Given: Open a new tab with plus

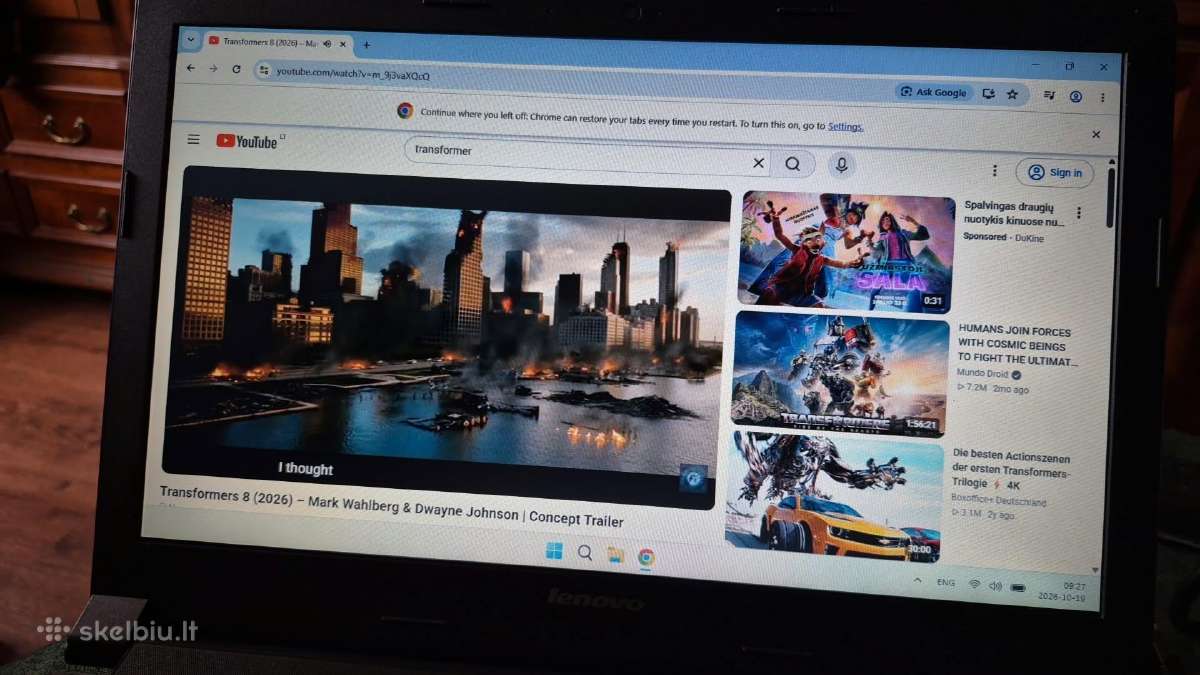Looking at the screenshot, I should tap(366, 45).
